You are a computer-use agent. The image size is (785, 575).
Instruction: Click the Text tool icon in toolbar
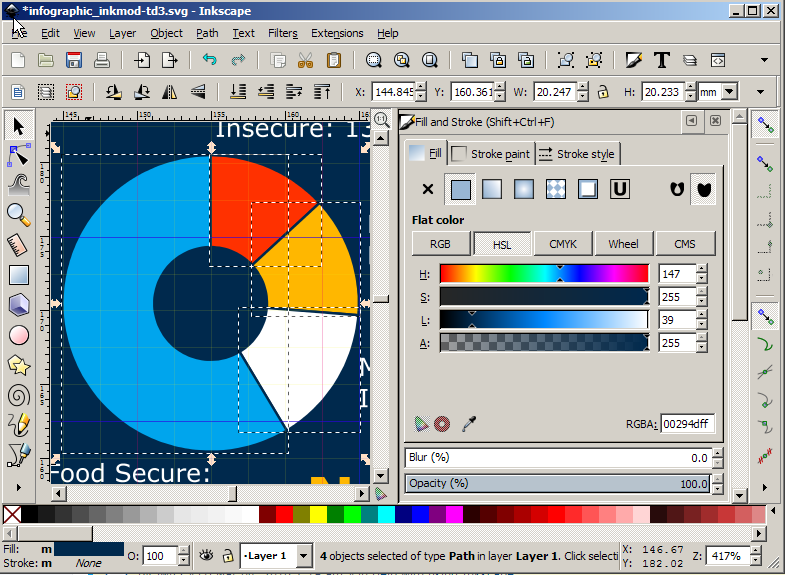click(661, 60)
